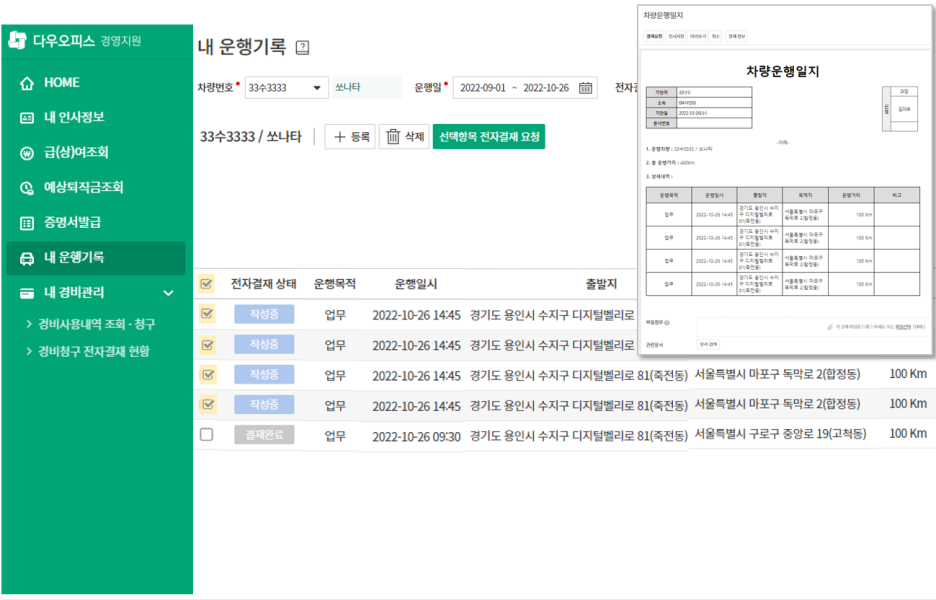Click the 증명서발급 document icon

(25, 223)
